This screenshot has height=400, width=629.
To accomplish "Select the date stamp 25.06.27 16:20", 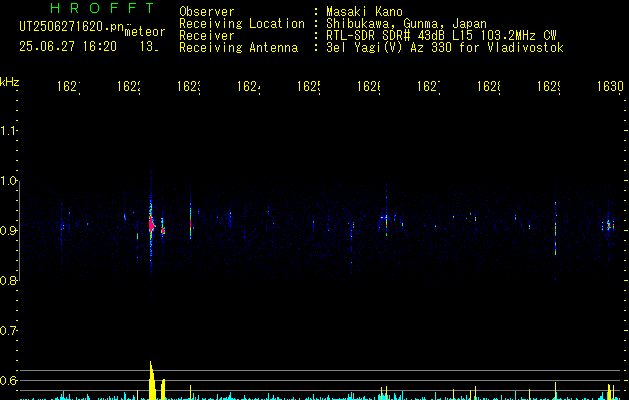I will [68, 47].
